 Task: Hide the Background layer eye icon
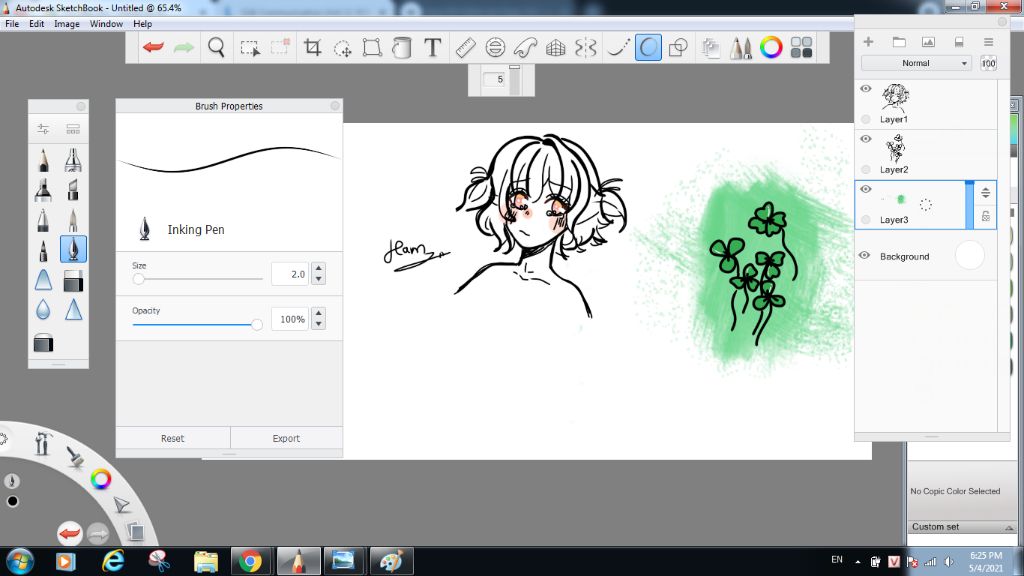pyautogui.click(x=865, y=255)
